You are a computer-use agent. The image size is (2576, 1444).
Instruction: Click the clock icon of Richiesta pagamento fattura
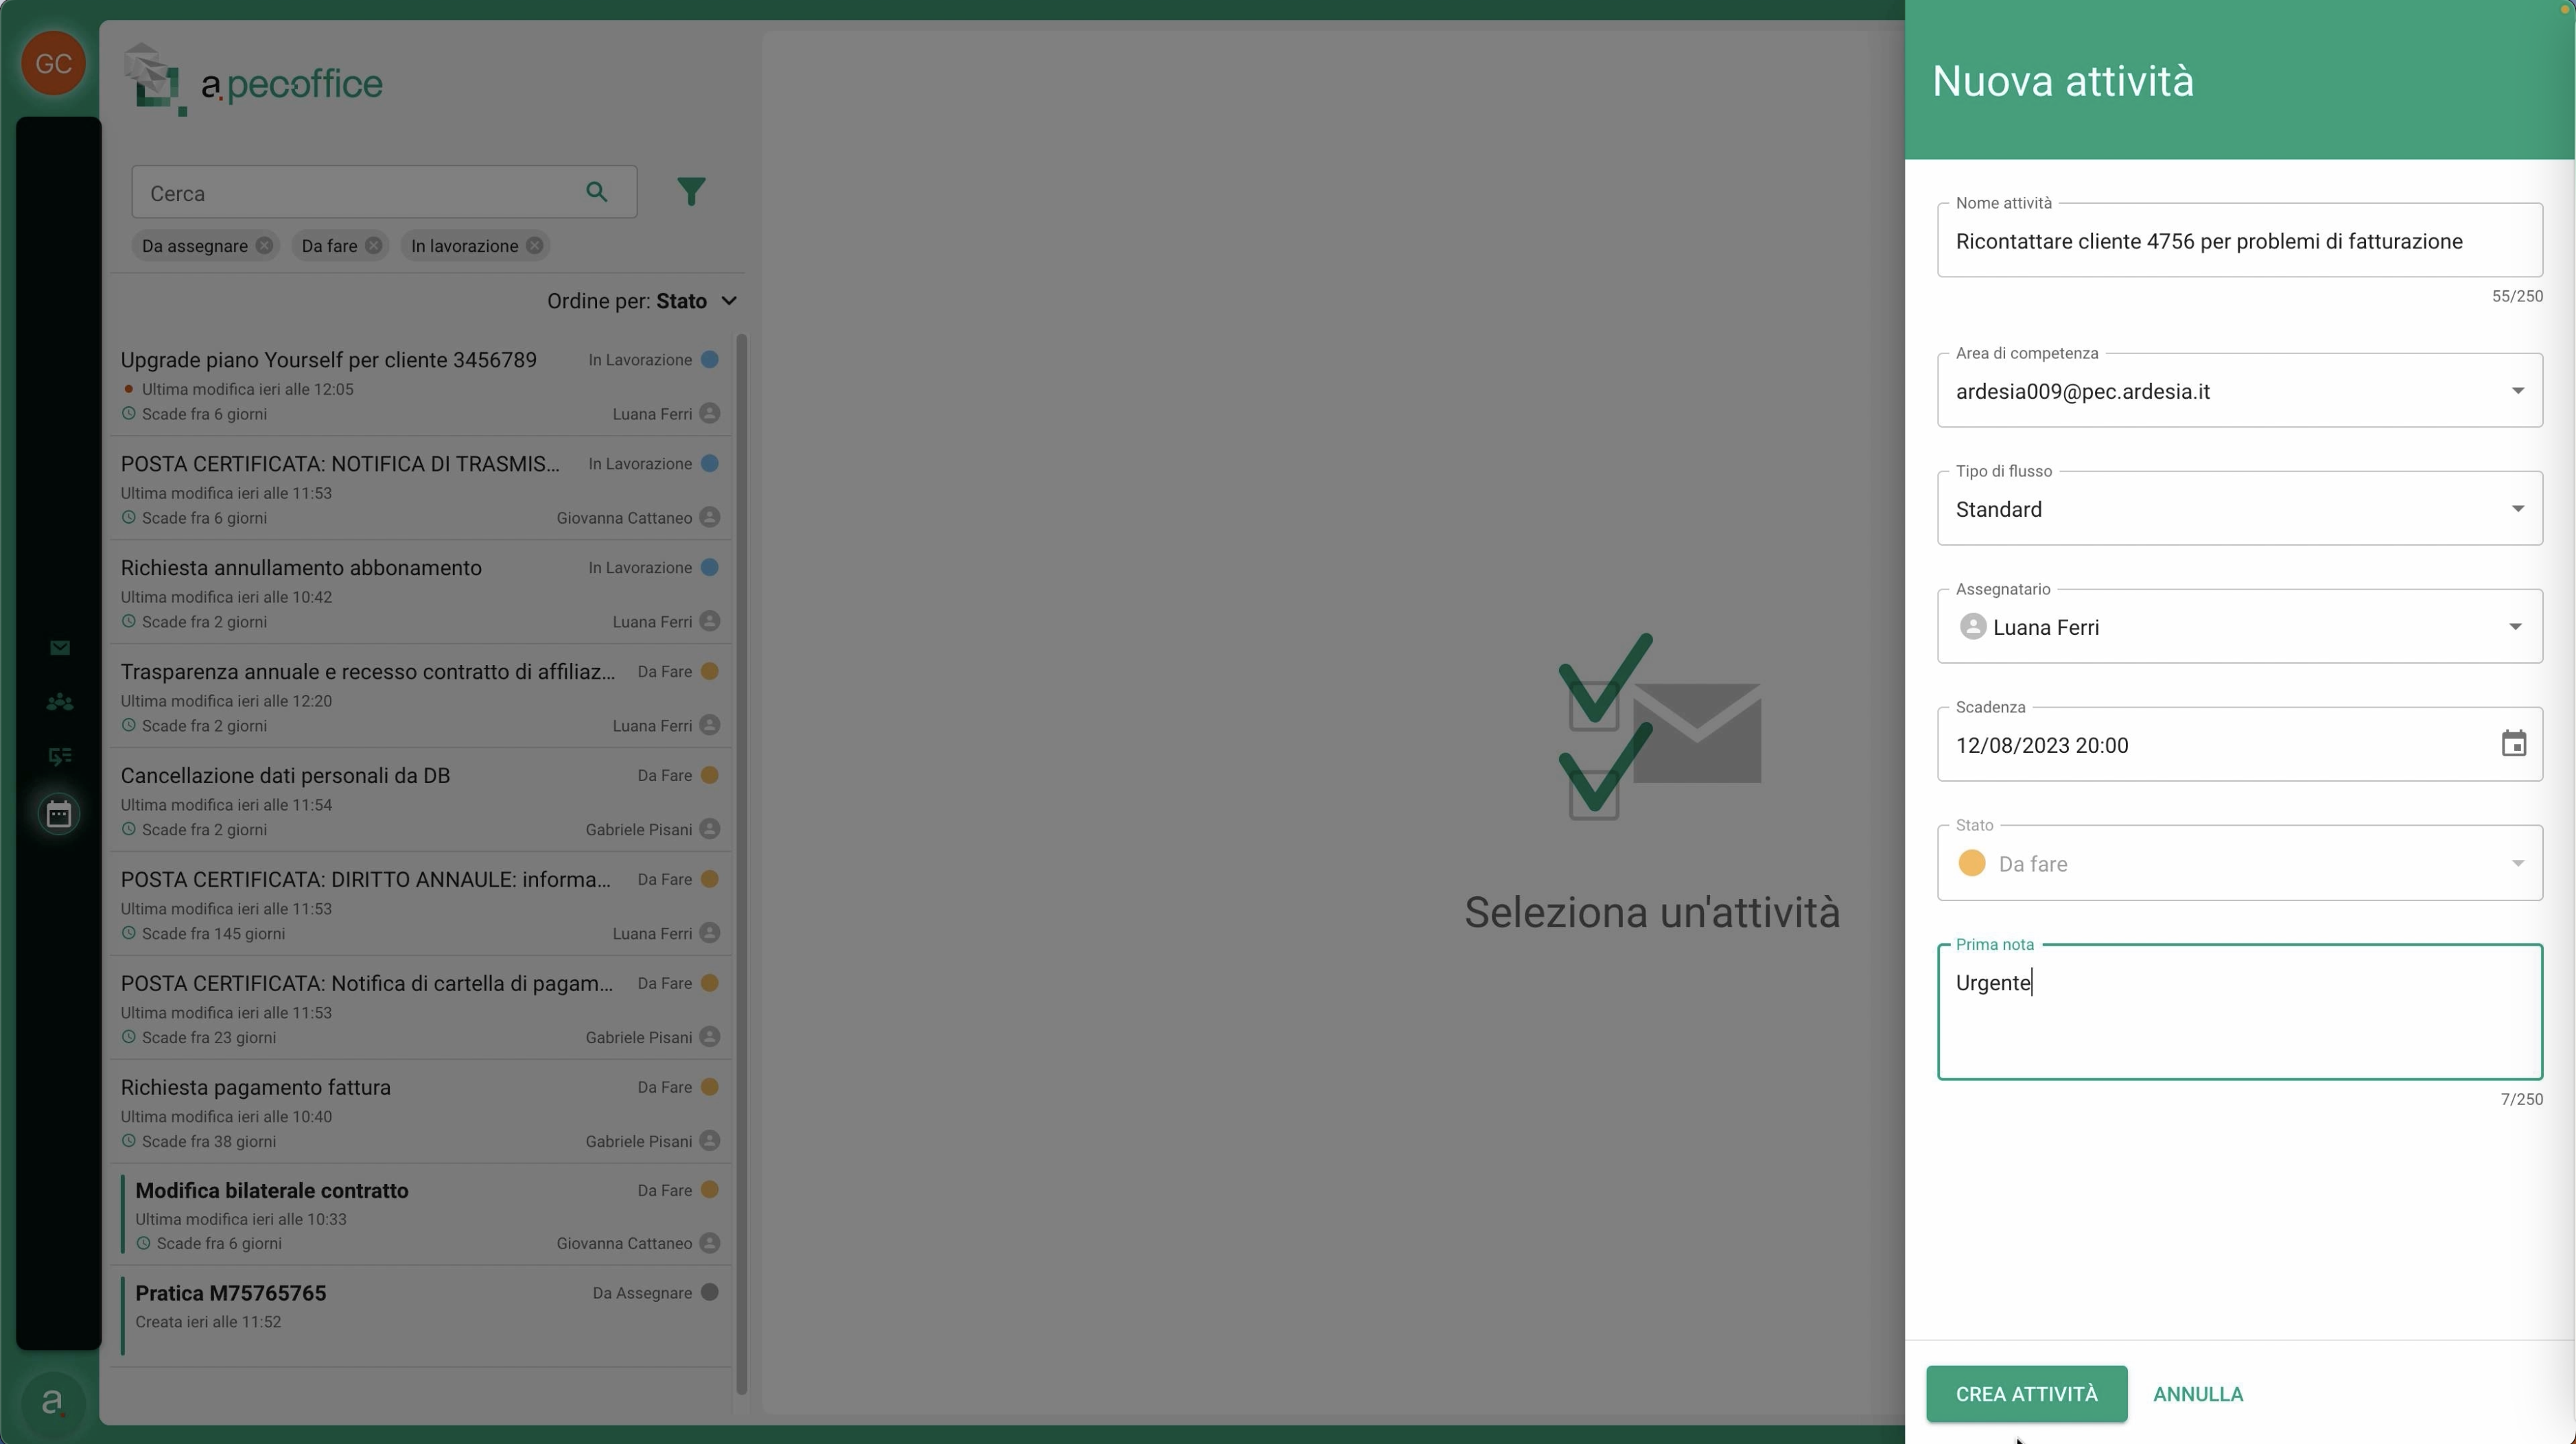(x=128, y=1140)
